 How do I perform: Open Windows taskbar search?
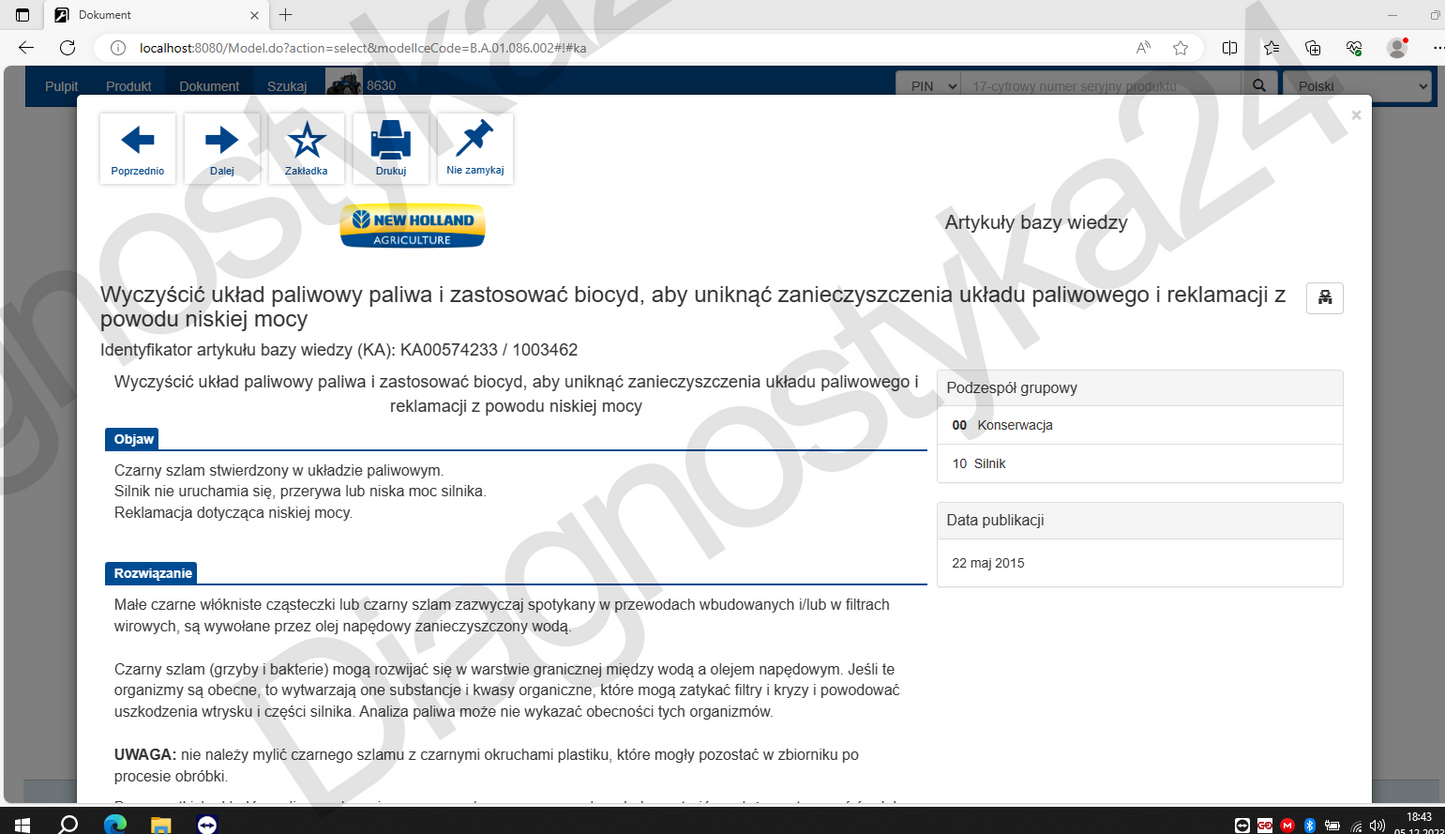pos(68,824)
